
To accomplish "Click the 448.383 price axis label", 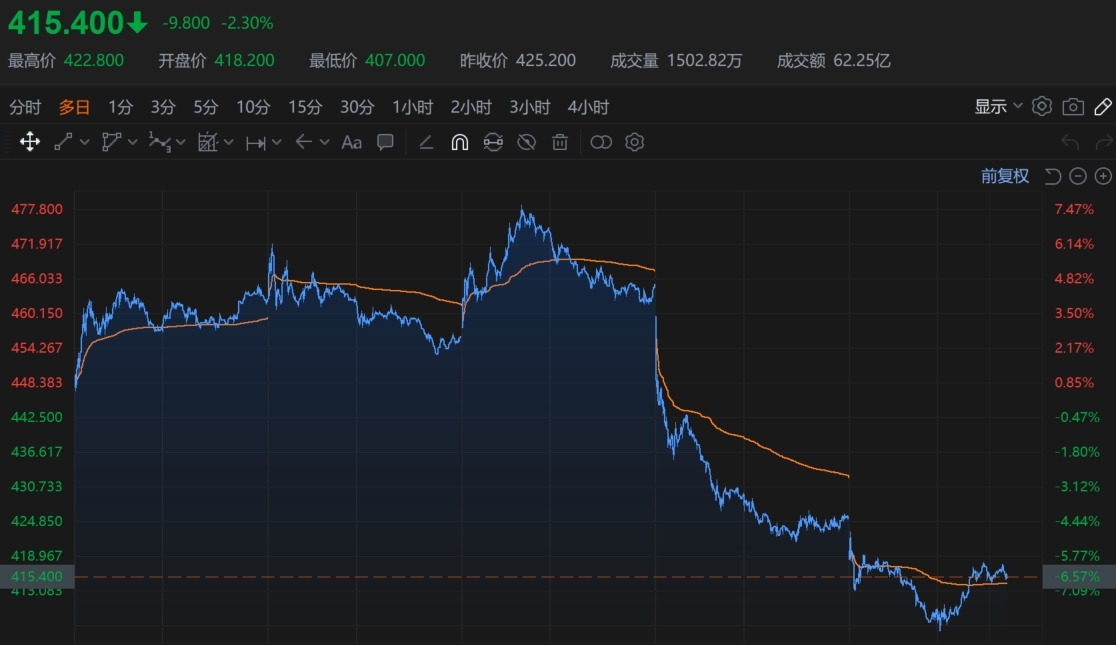I will pos(37,382).
